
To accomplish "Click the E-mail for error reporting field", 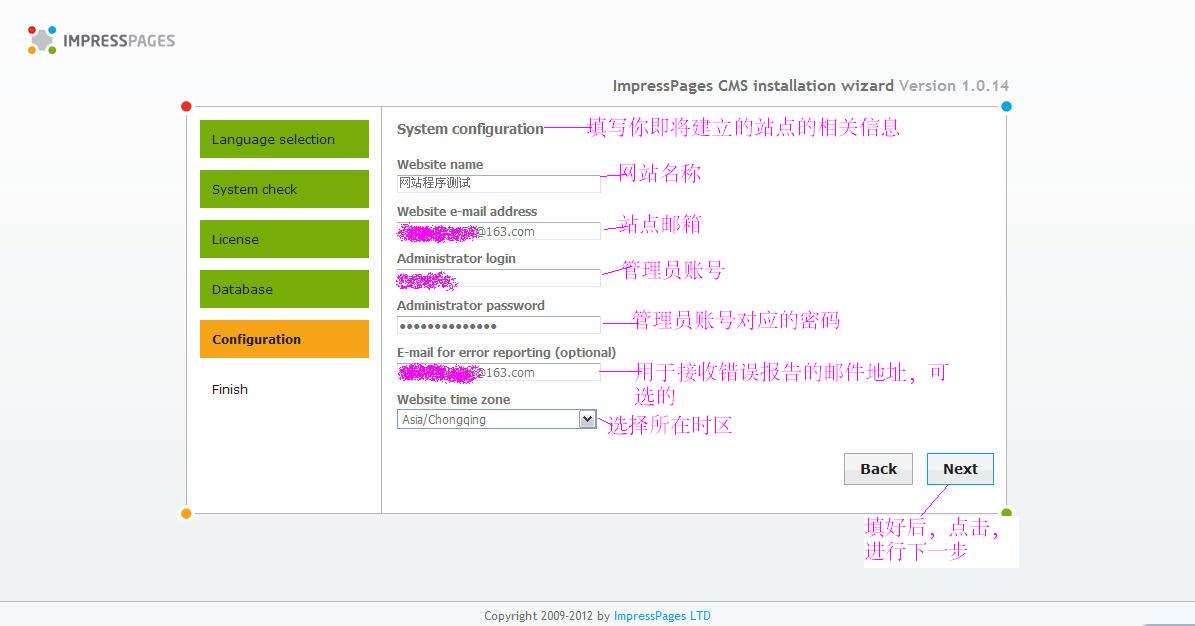I will tap(498, 372).
